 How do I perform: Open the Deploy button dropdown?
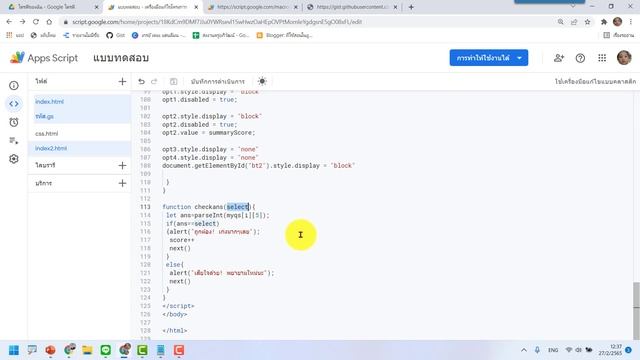click(489, 58)
